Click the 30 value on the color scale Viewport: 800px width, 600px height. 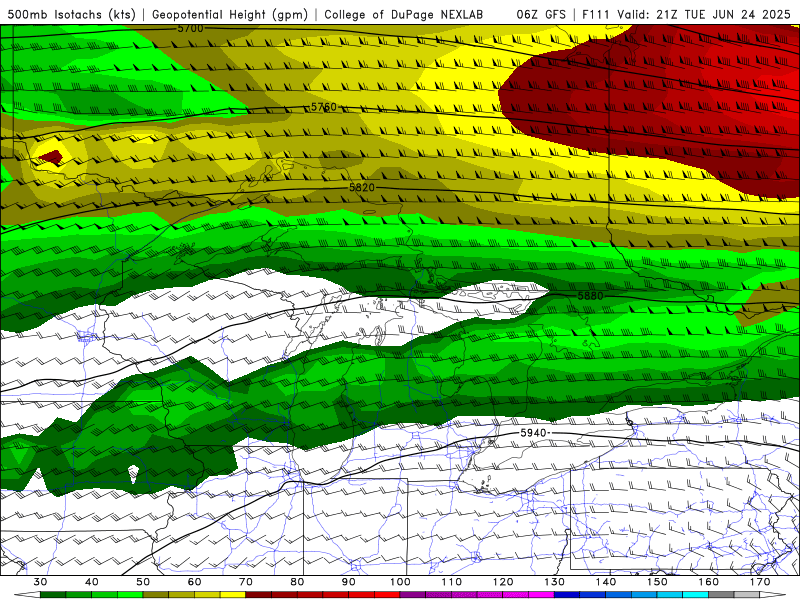pyautogui.click(x=40, y=582)
